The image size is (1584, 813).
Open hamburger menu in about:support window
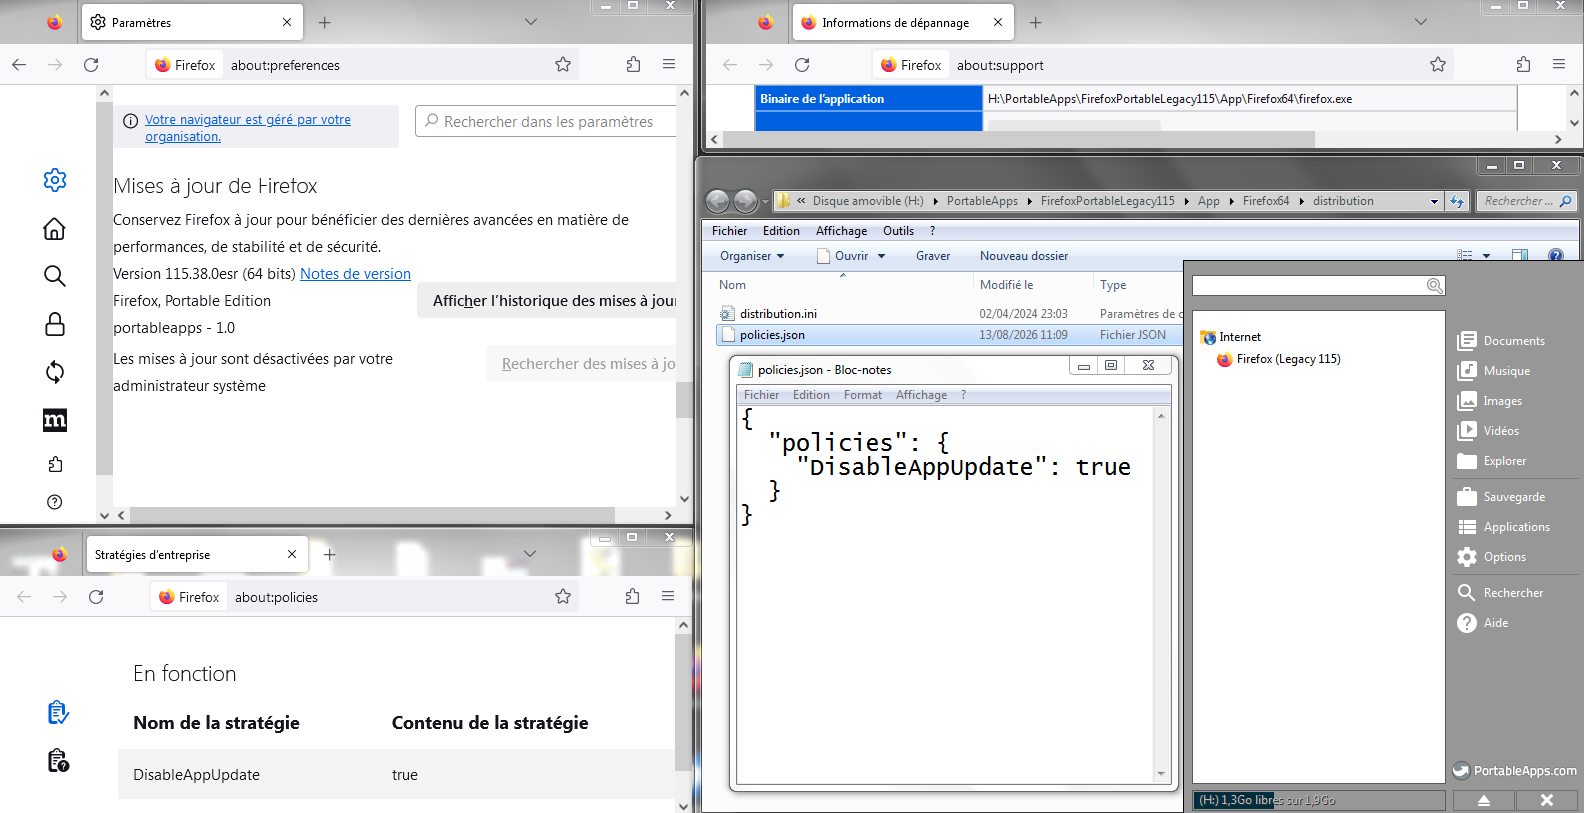coord(1559,65)
